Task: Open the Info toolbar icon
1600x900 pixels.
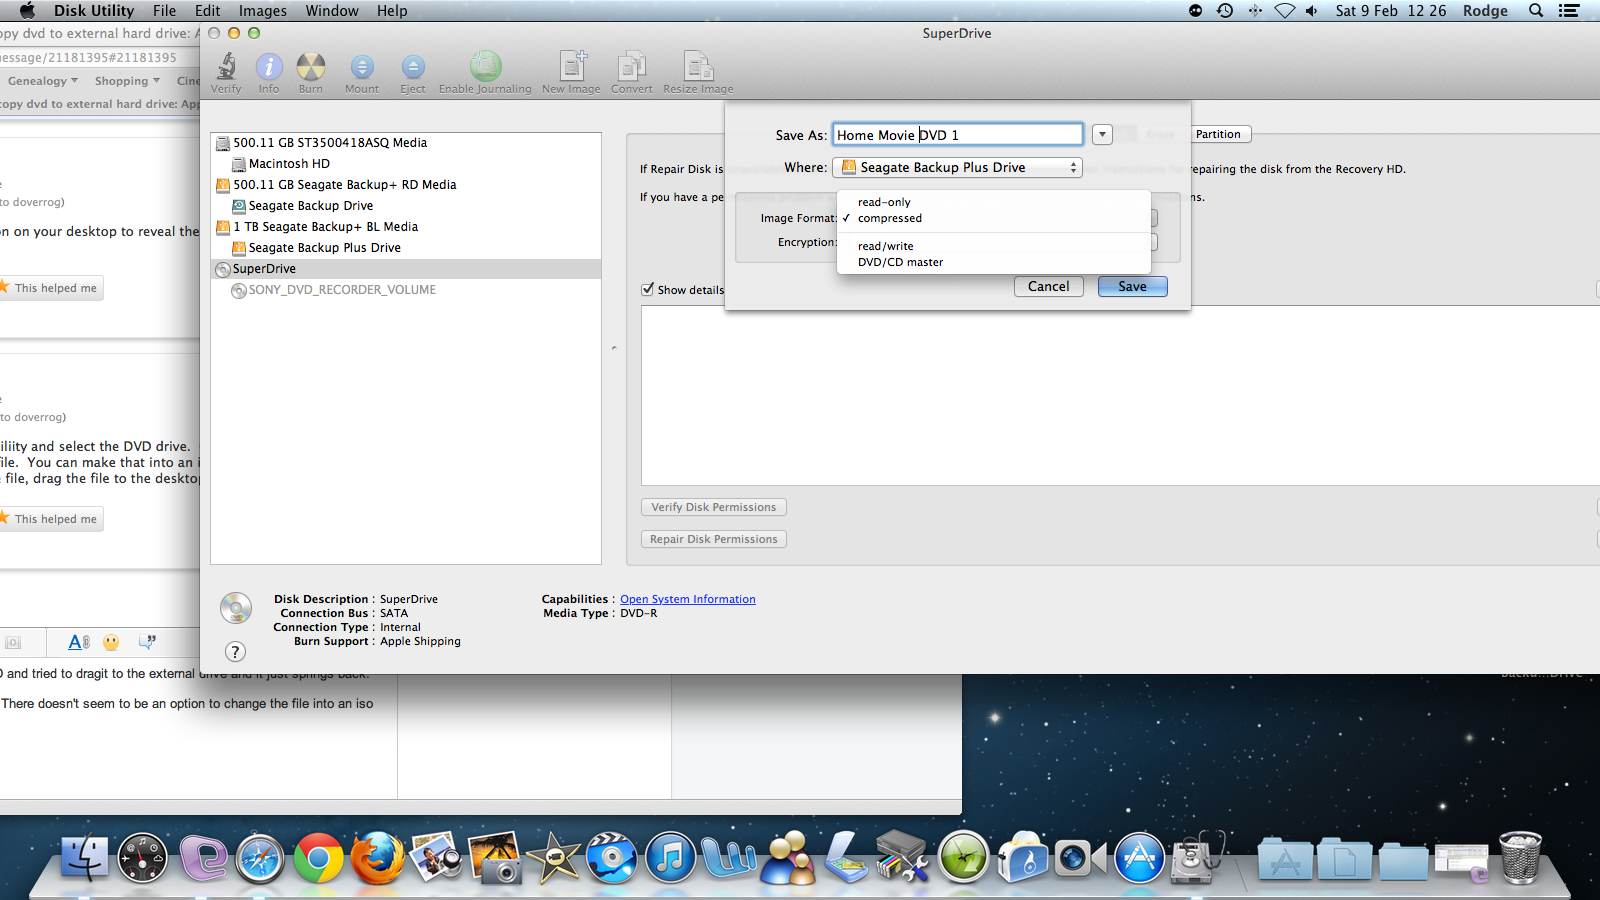Action: tap(269, 68)
